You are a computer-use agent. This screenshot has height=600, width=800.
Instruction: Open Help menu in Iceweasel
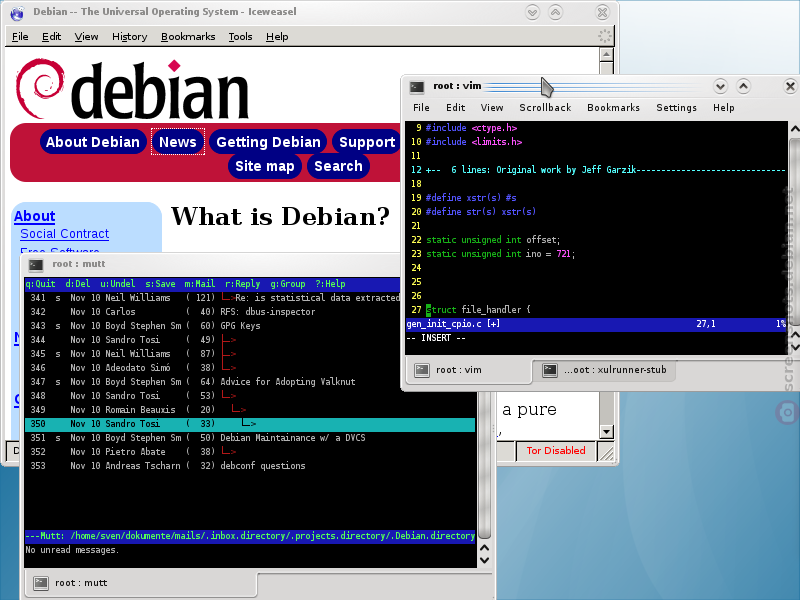(277, 37)
